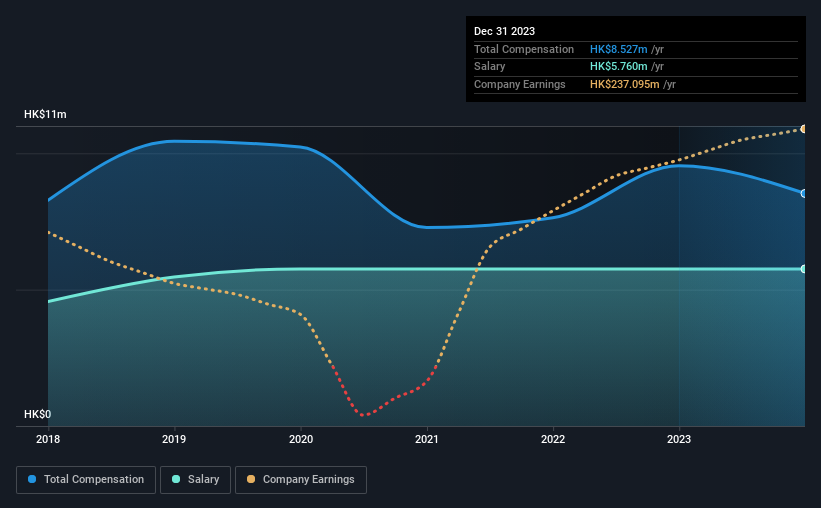821x508 pixels.
Task: Click the orange Company Earnings legend dot
Action: (251, 479)
